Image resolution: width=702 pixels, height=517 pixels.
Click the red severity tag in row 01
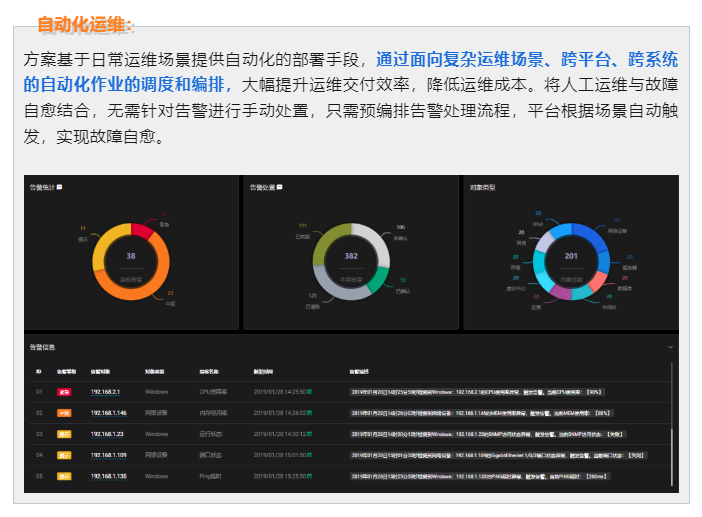pyautogui.click(x=64, y=392)
